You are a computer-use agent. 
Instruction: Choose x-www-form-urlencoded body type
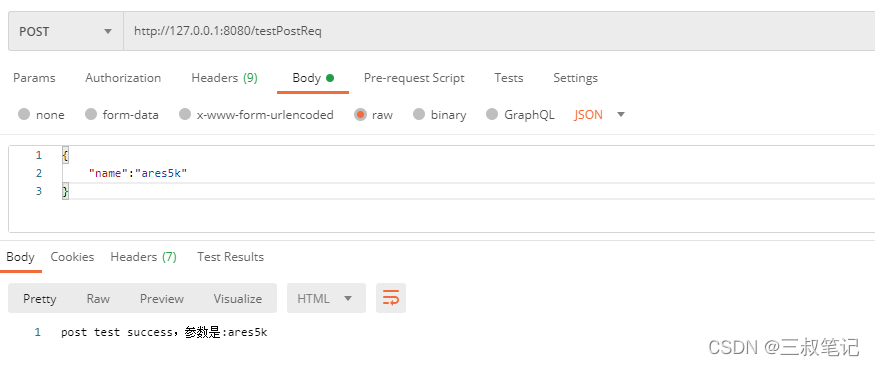(256, 115)
